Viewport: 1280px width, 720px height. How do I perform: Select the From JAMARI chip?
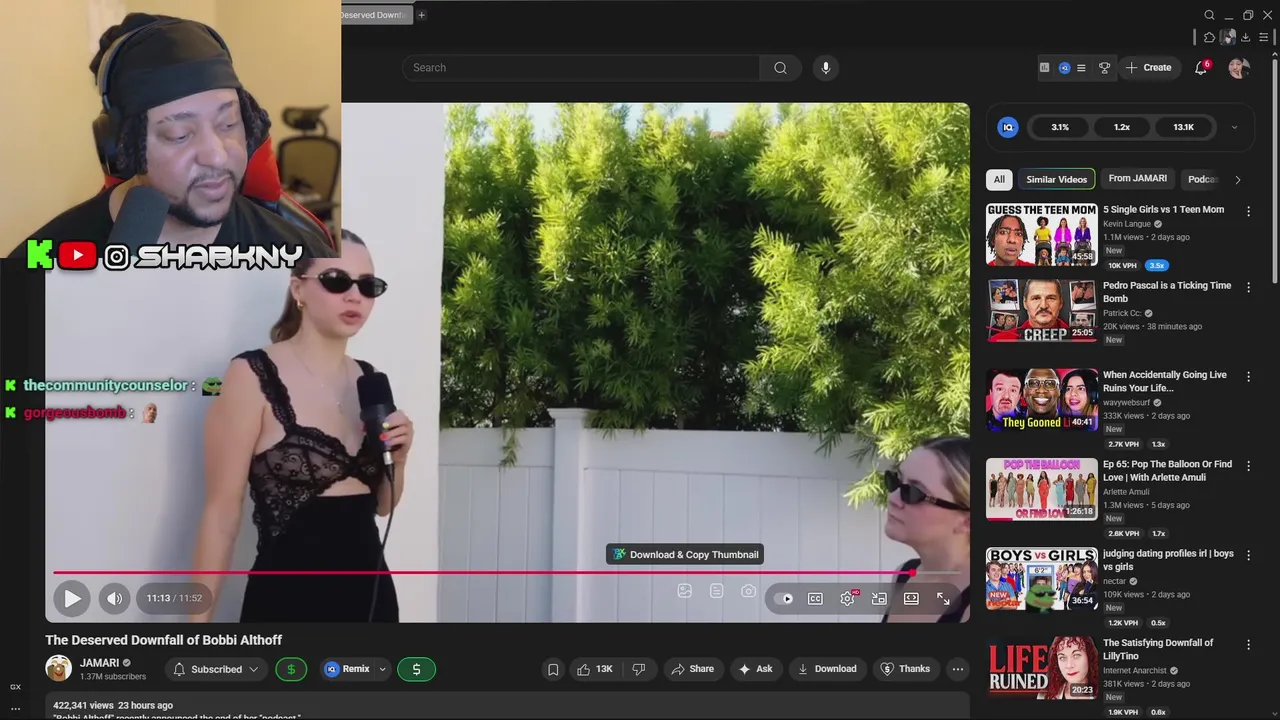[1137, 179]
